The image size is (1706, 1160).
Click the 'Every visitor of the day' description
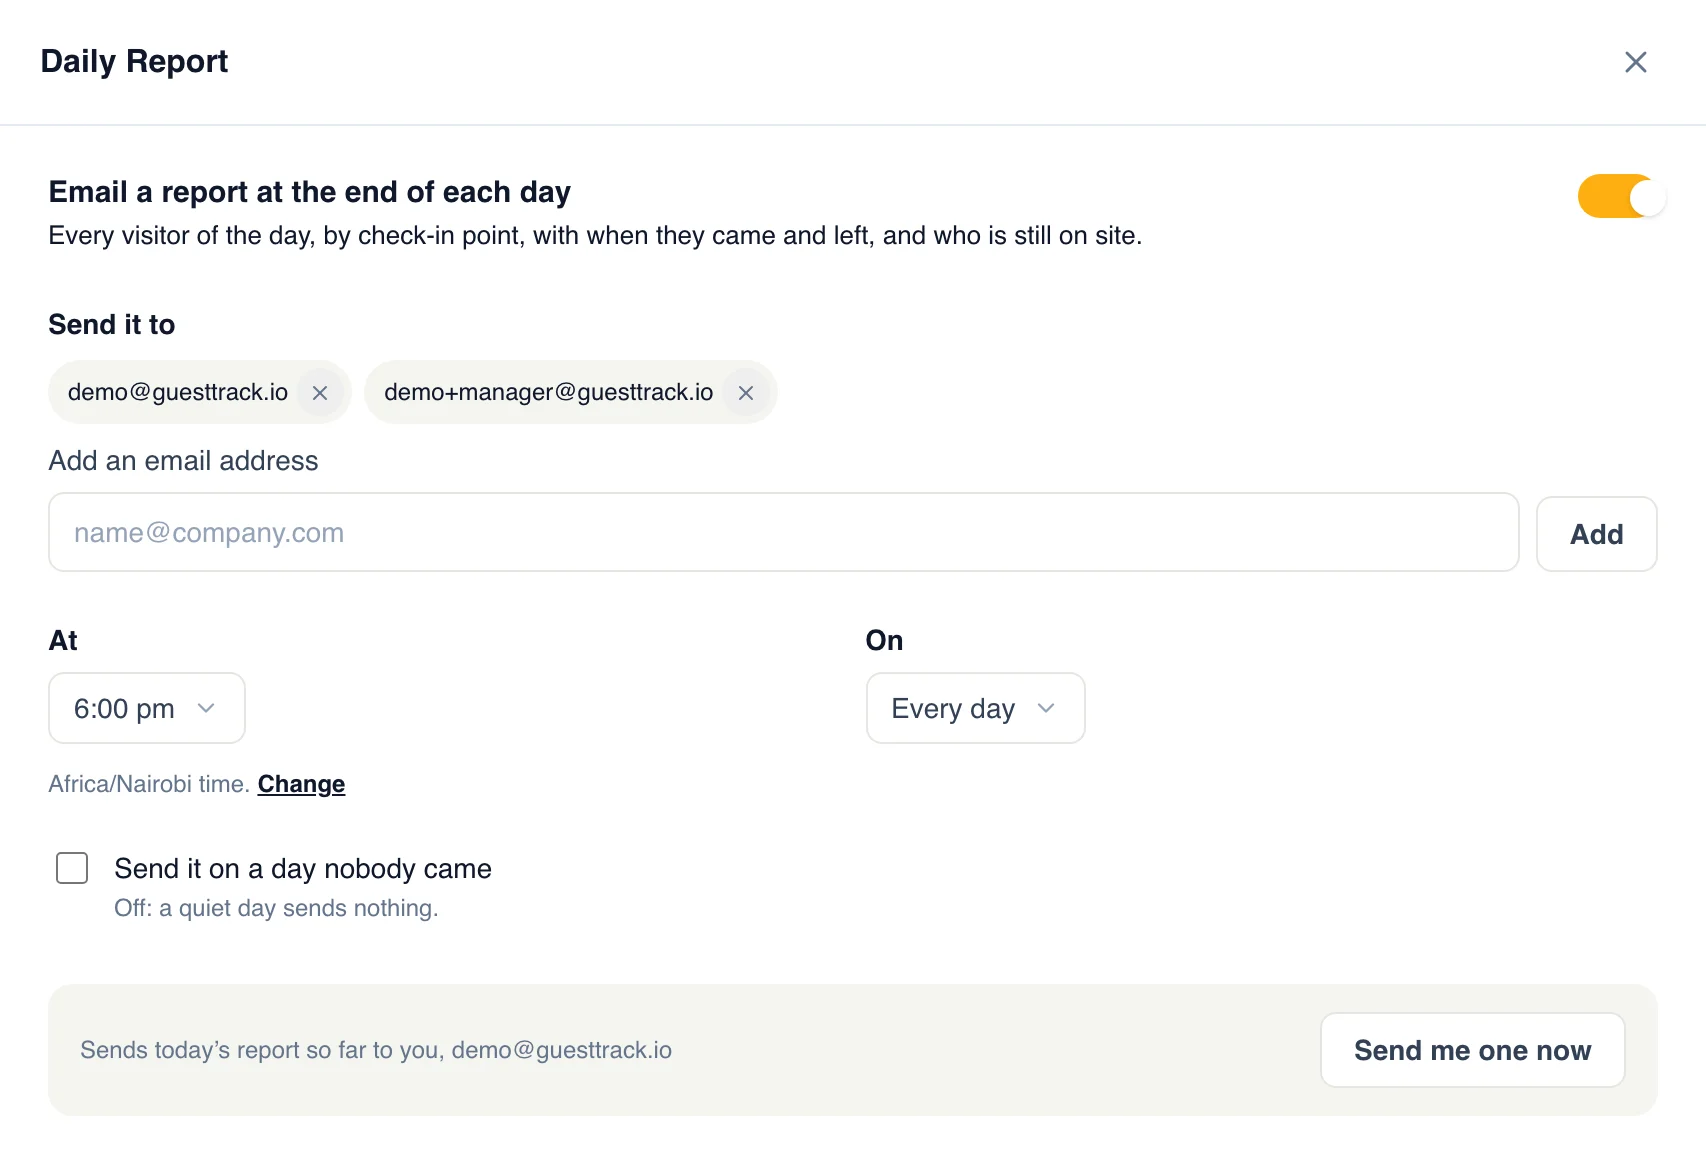[x=595, y=236]
